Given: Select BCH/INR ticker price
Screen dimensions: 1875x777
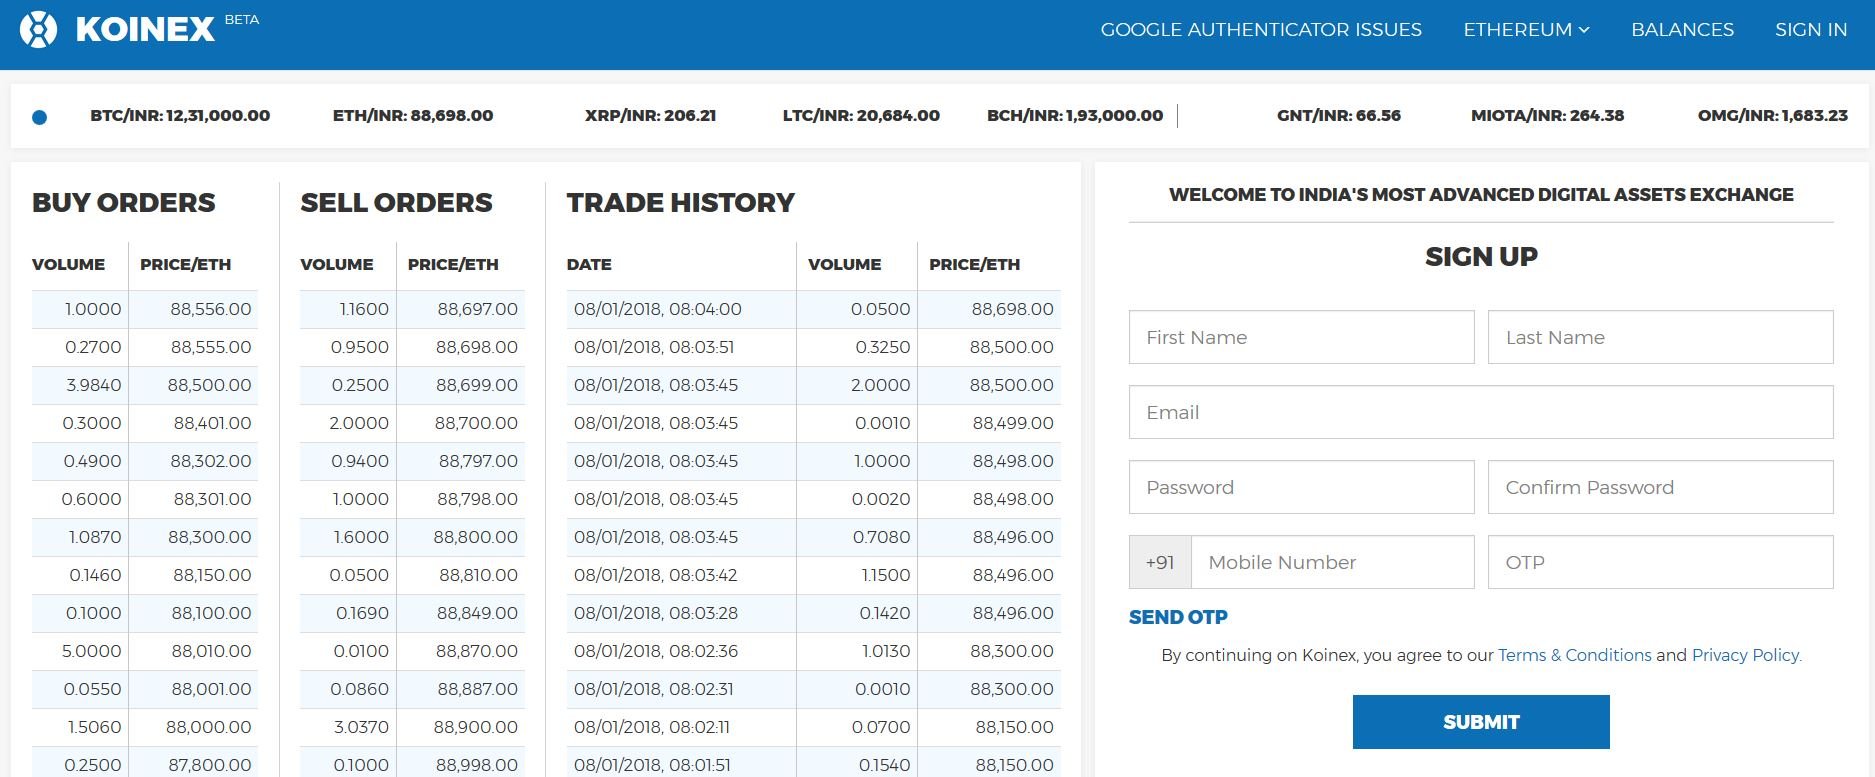Looking at the screenshot, I should [1075, 115].
